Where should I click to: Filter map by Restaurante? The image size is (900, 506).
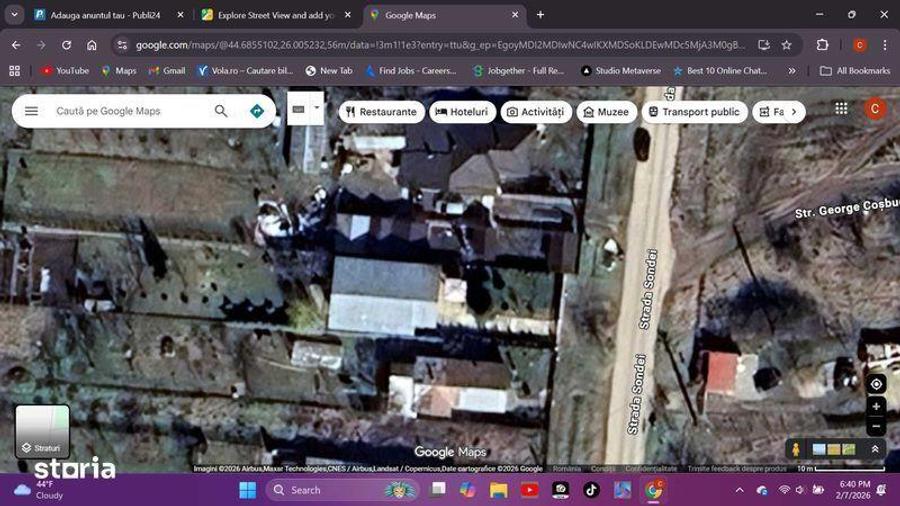coord(382,112)
